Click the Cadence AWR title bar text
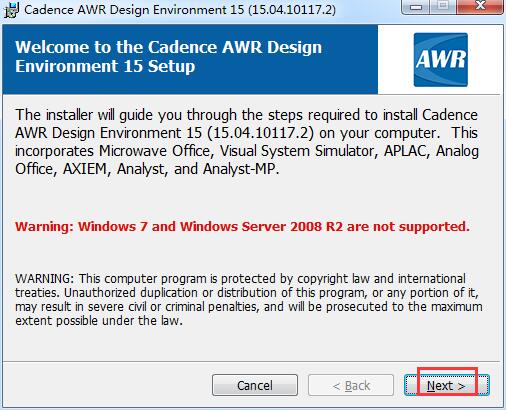506x410 pixels. coord(180,10)
